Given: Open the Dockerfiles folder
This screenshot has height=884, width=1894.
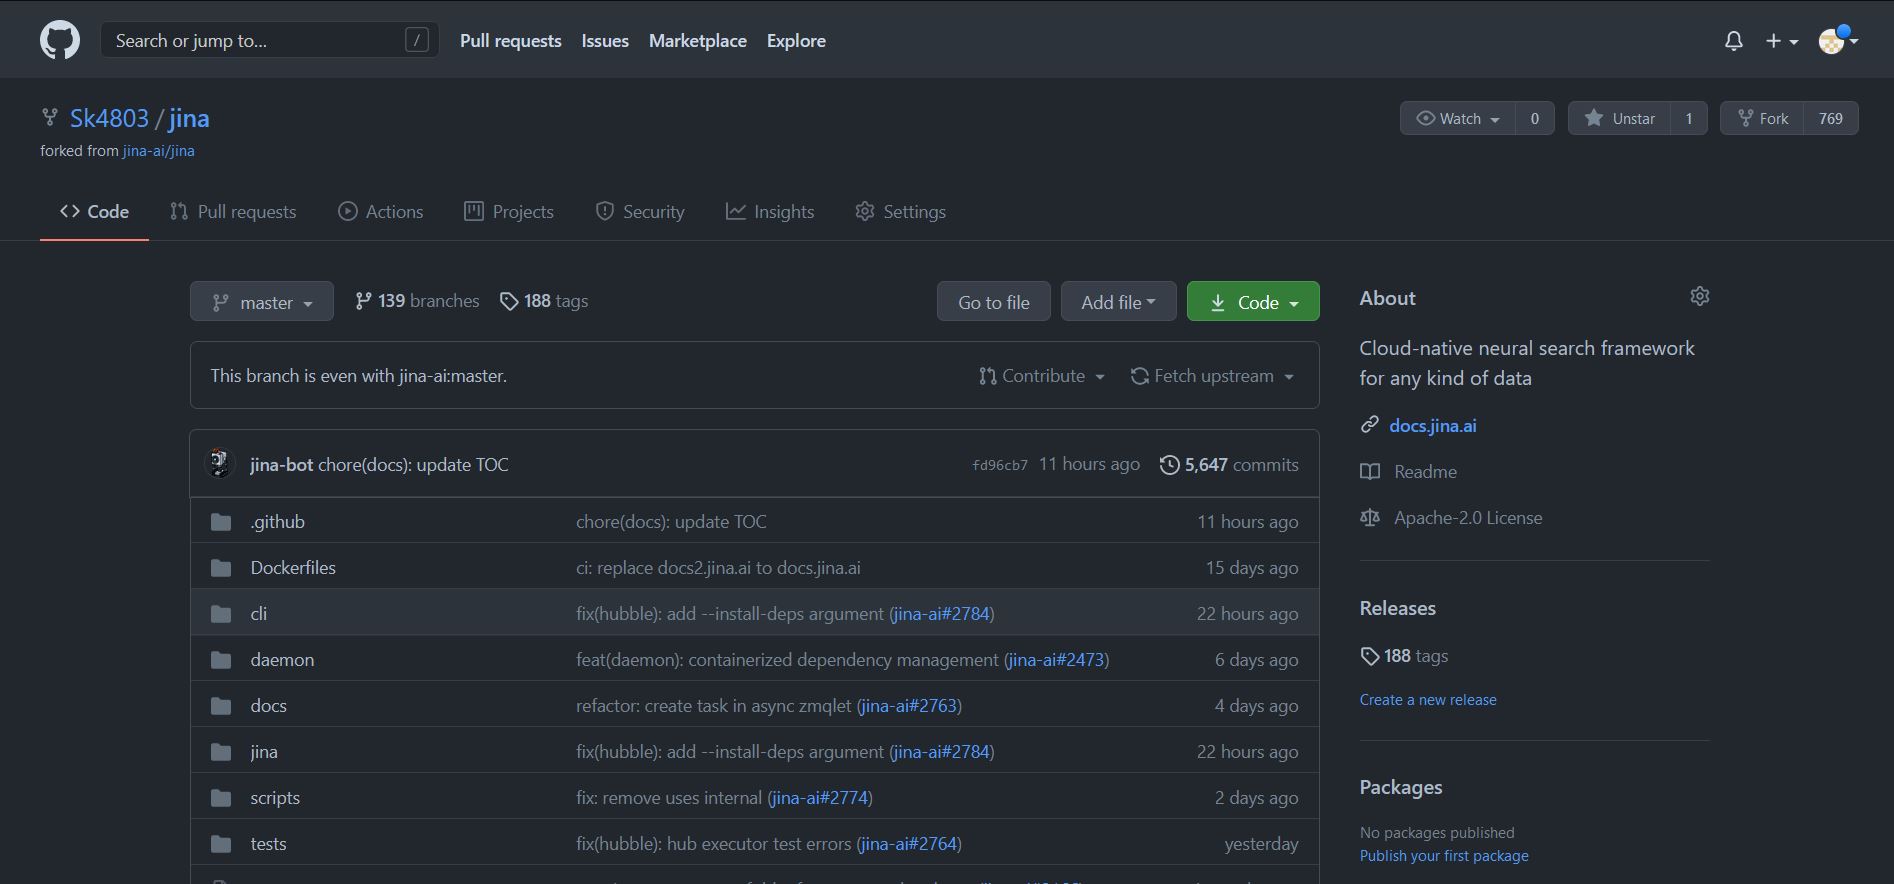Looking at the screenshot, I should [x=293, y=568].
